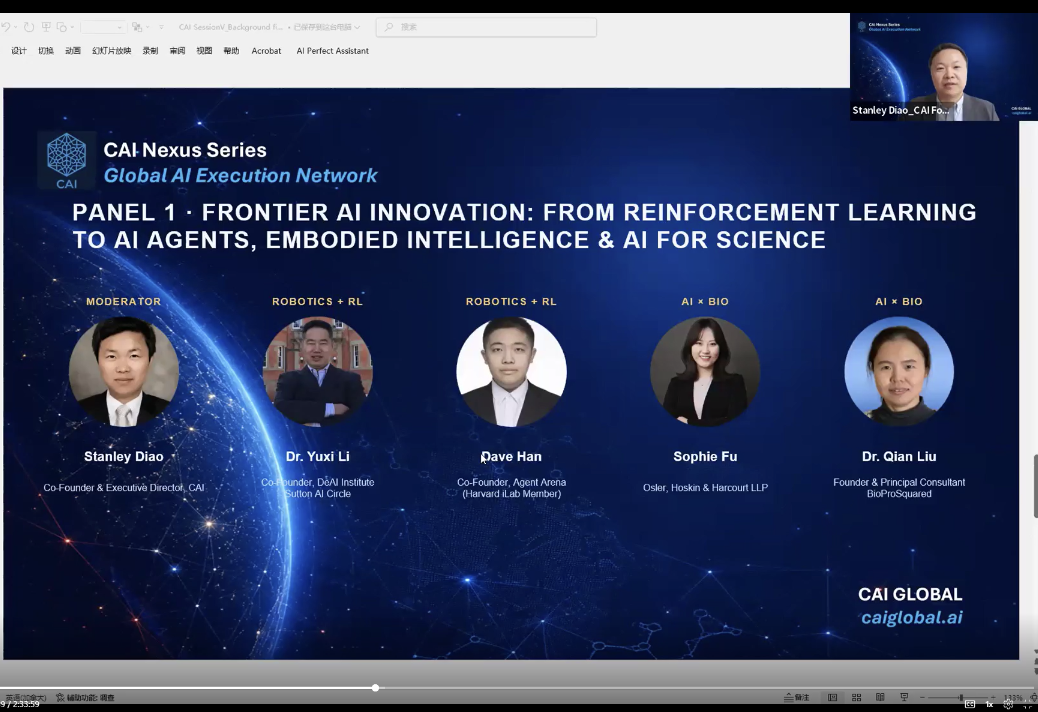Click fit slide to window icon
The height and width of the screenshot is (712, 1038).
click(x=1033, y=698)
